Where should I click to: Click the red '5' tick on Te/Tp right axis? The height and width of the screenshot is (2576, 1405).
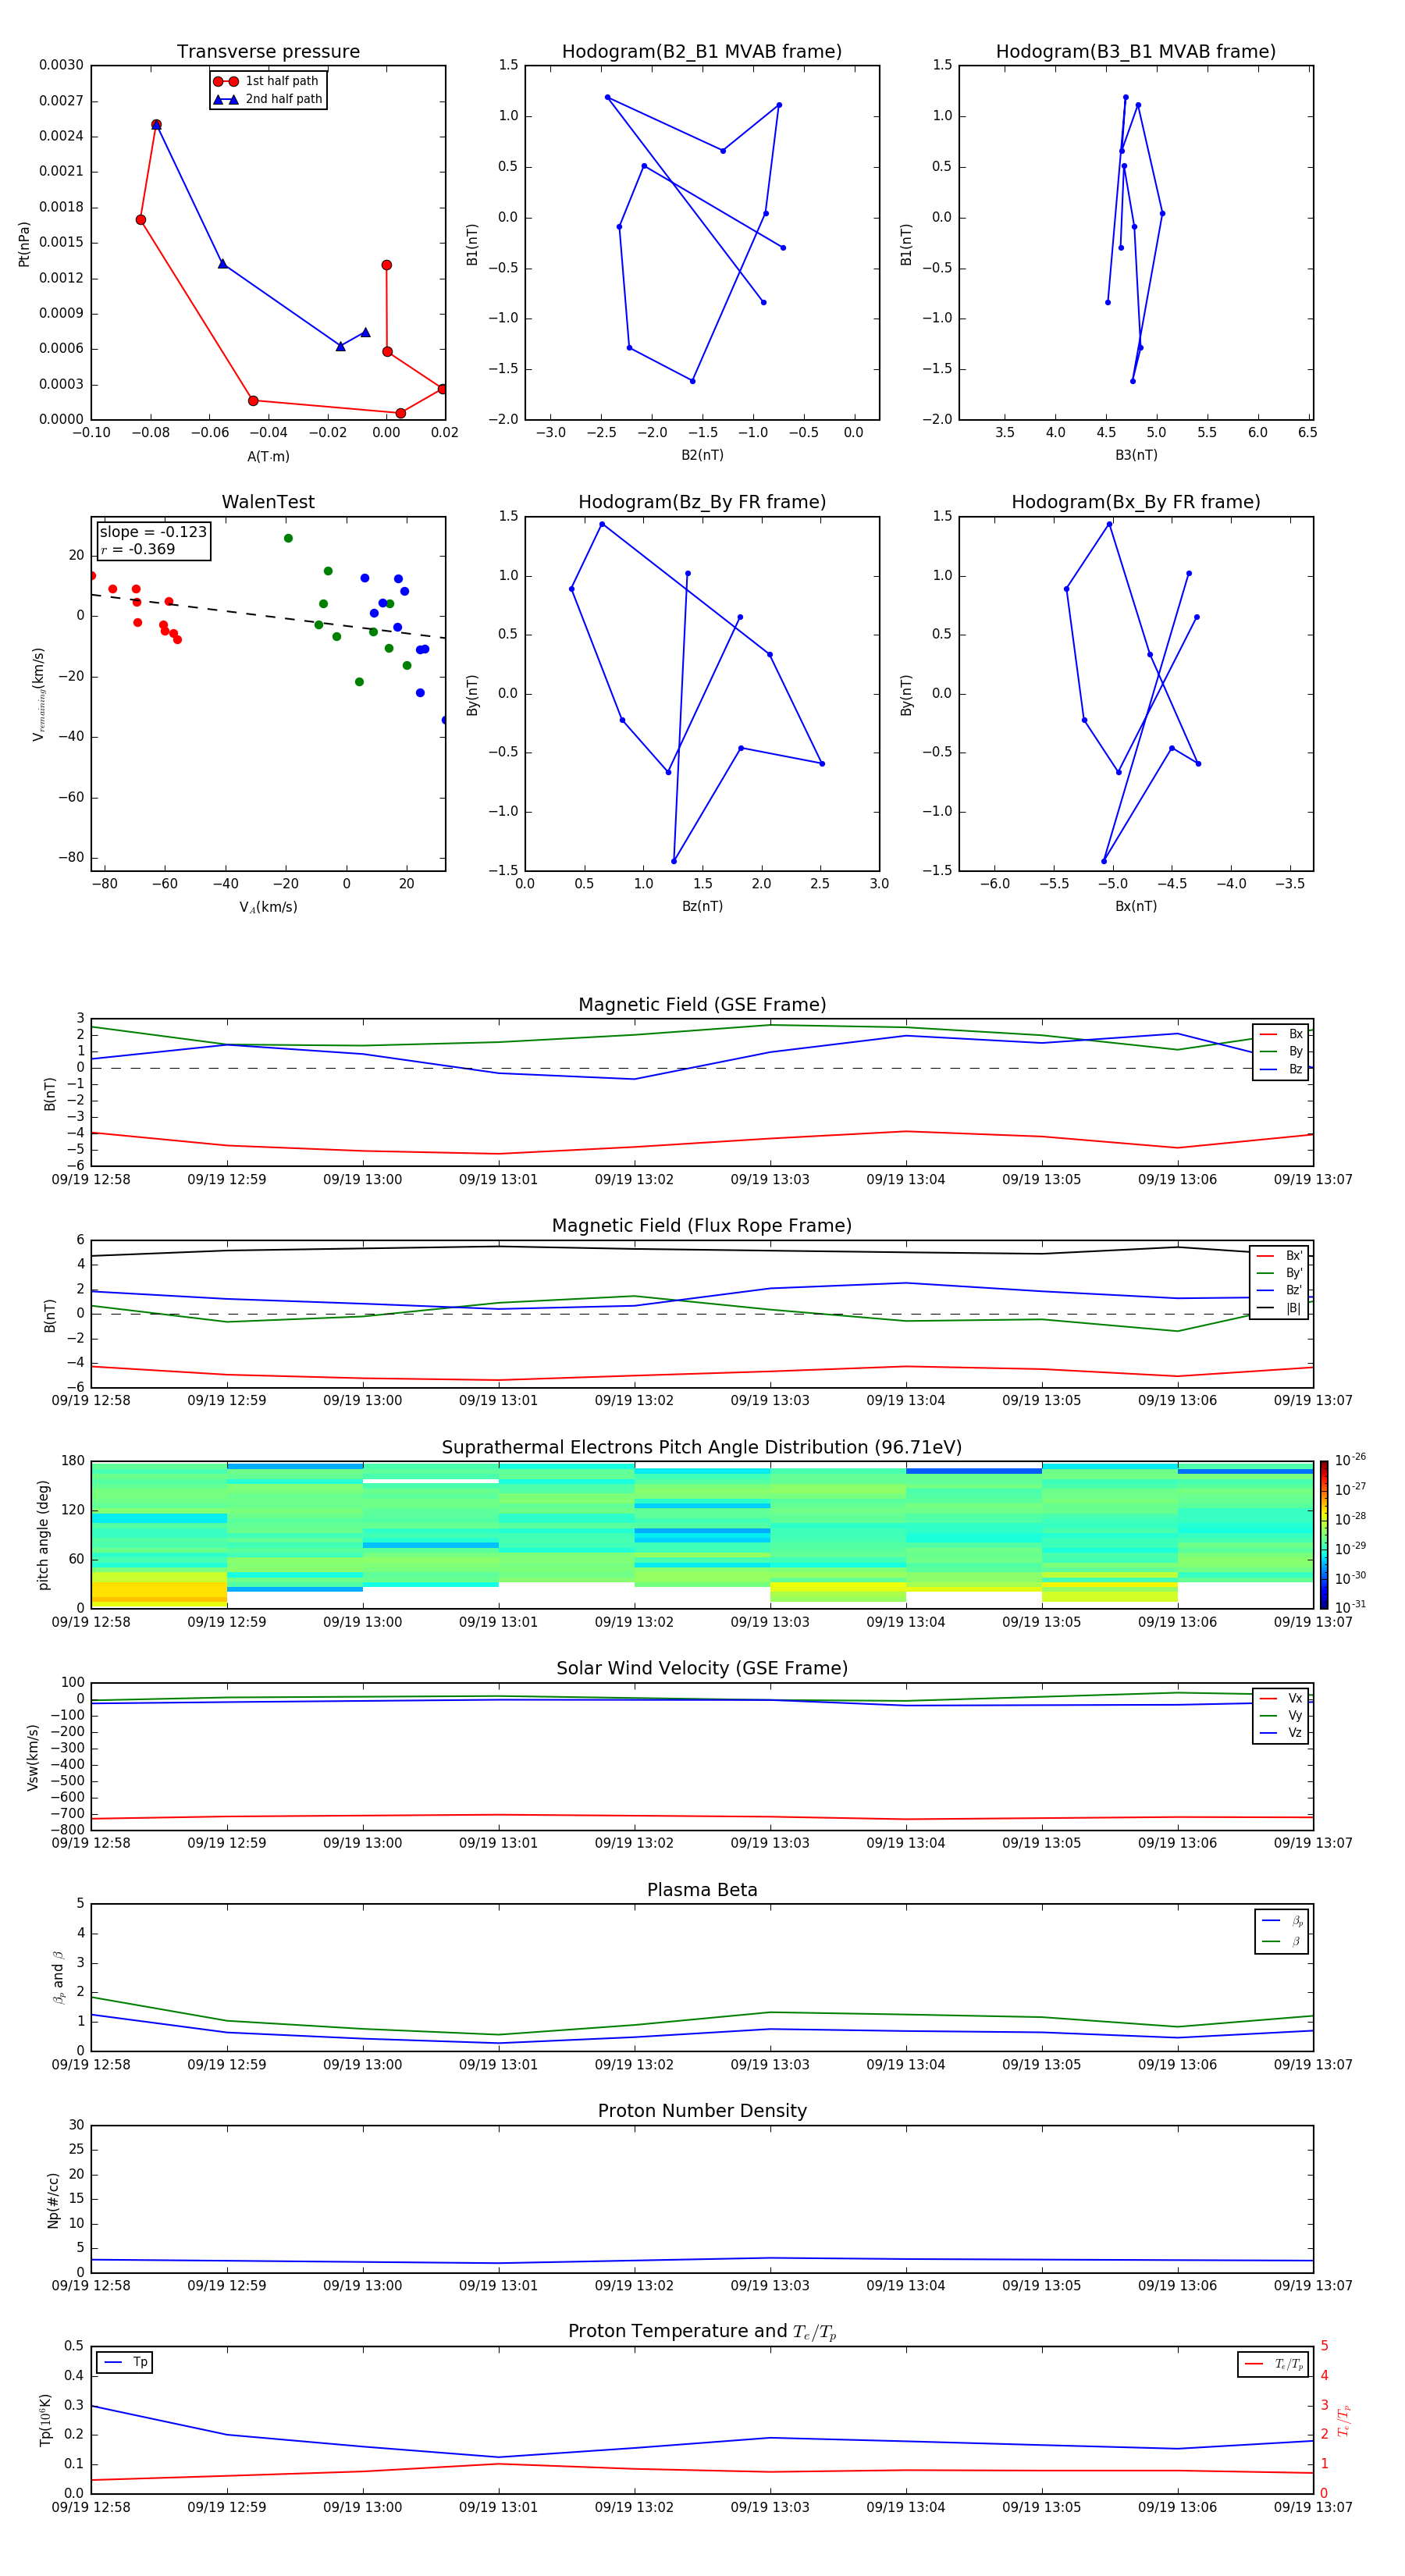1324,2346
